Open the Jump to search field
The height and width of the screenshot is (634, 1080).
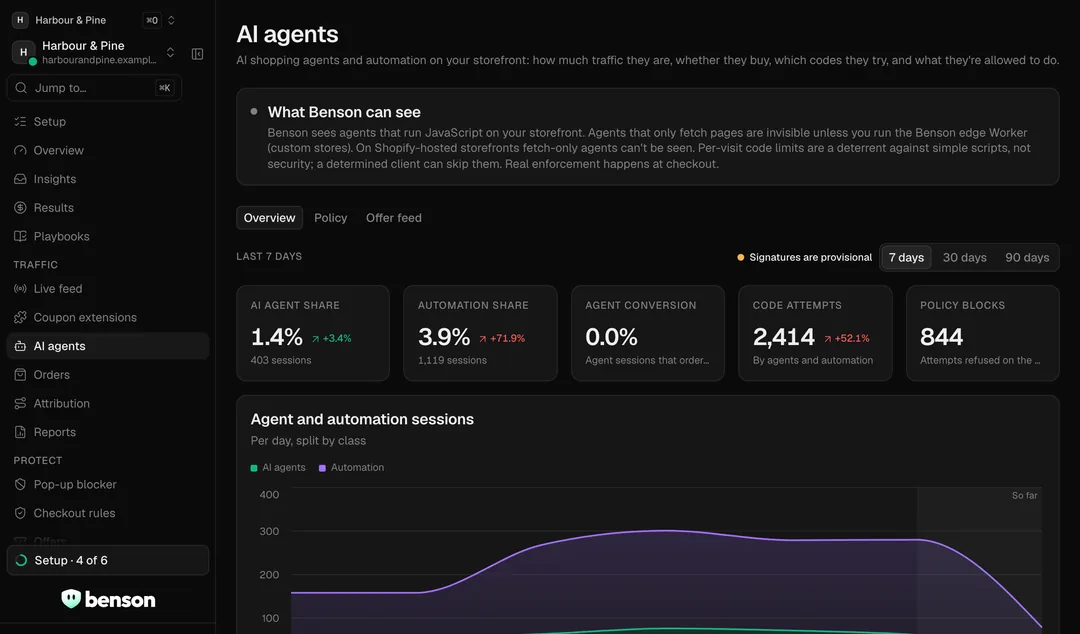tap(94, 88)
